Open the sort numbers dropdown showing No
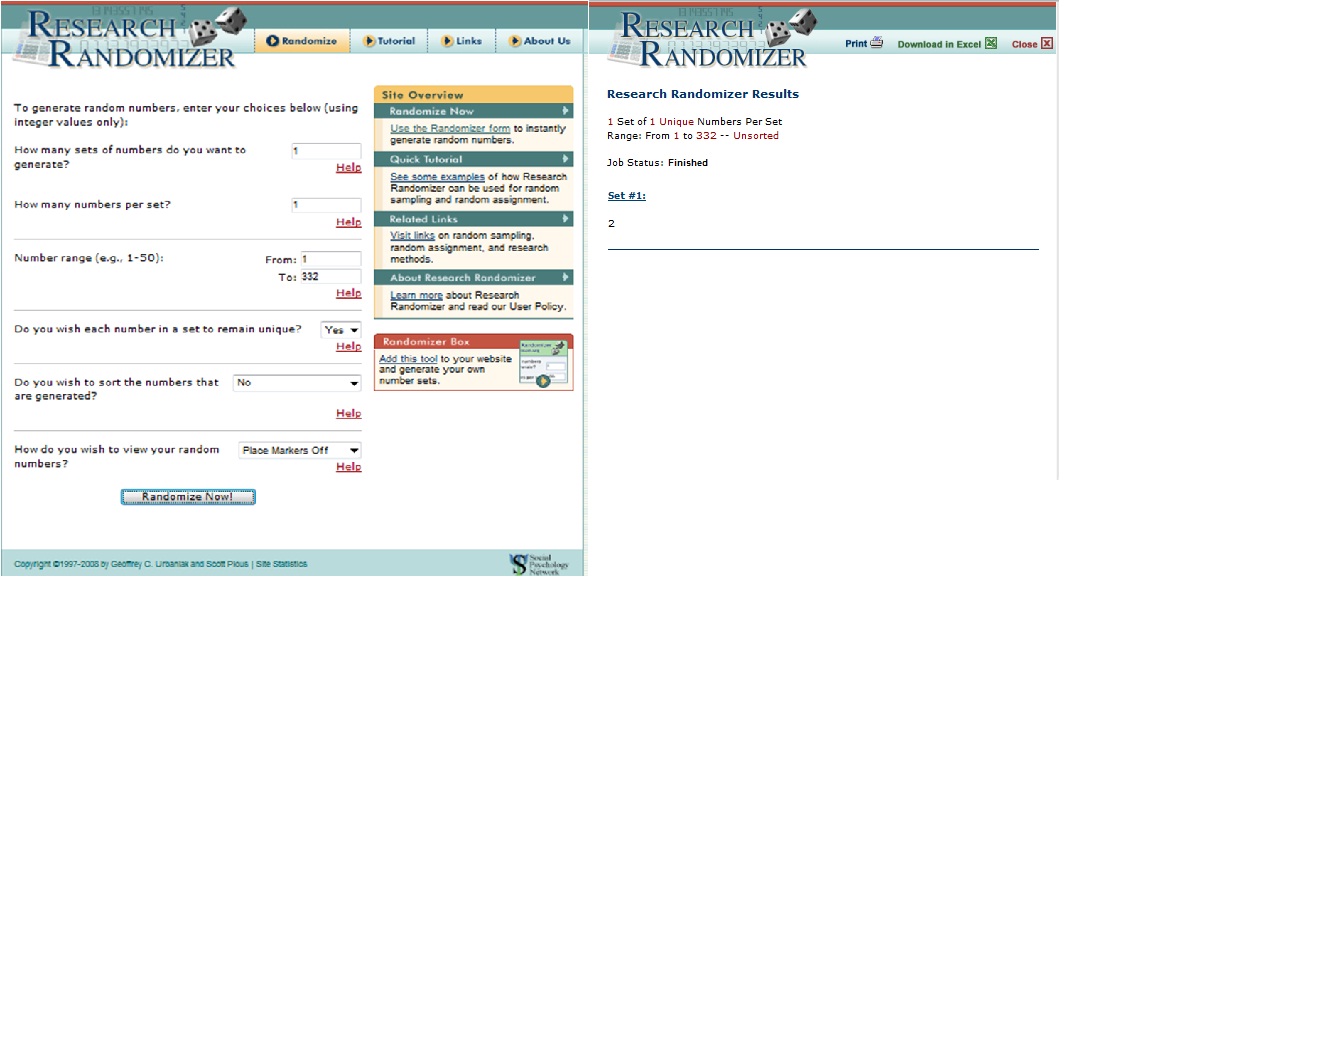Image resolution: width=1332 pixels, height=1062 pixels. click(x=297, y=383)
